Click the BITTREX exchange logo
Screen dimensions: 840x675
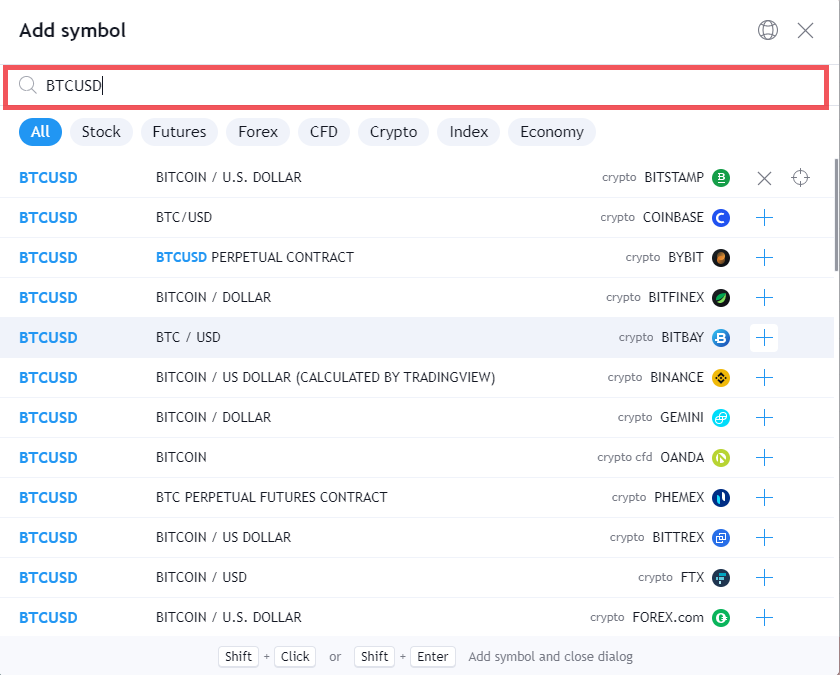[721, 537]
